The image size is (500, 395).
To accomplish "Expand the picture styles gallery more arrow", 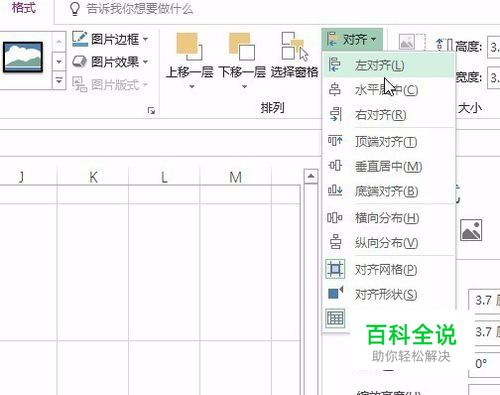I will 59,80.
